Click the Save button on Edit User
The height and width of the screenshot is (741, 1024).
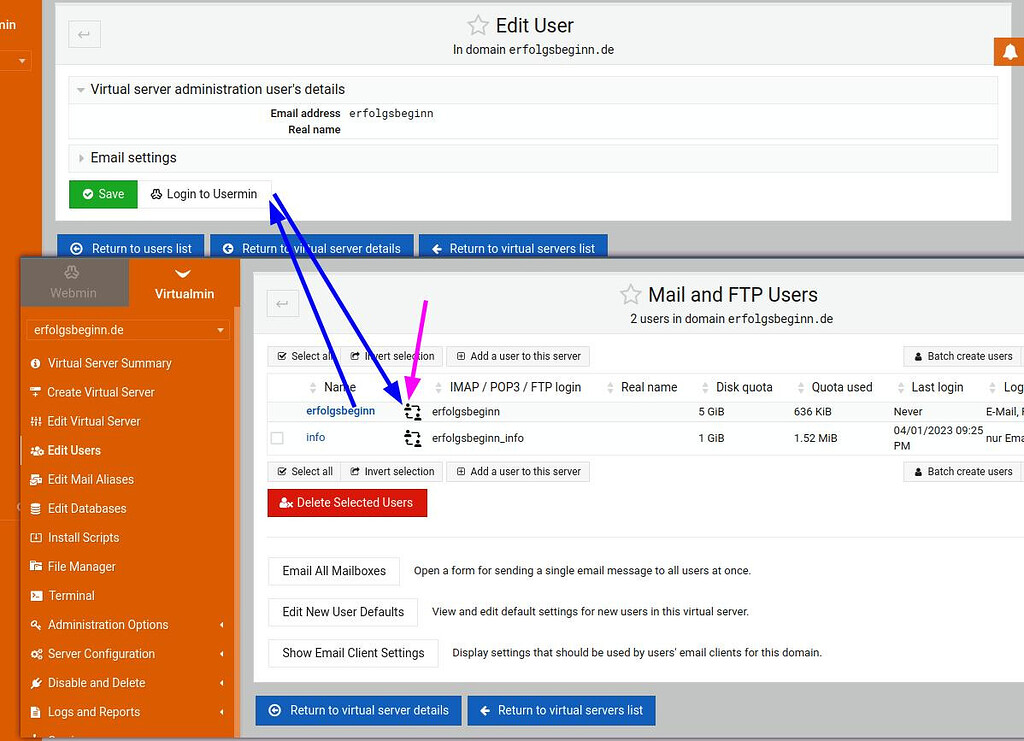click(x=103, y=194)
